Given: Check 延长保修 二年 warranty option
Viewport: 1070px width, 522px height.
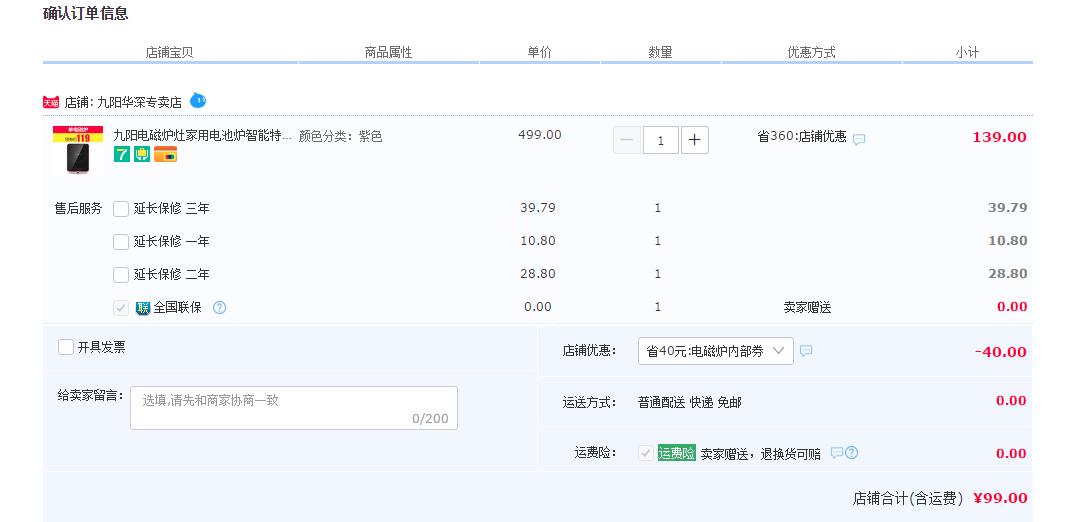Looking at the screenshot, I should [121, 274].
